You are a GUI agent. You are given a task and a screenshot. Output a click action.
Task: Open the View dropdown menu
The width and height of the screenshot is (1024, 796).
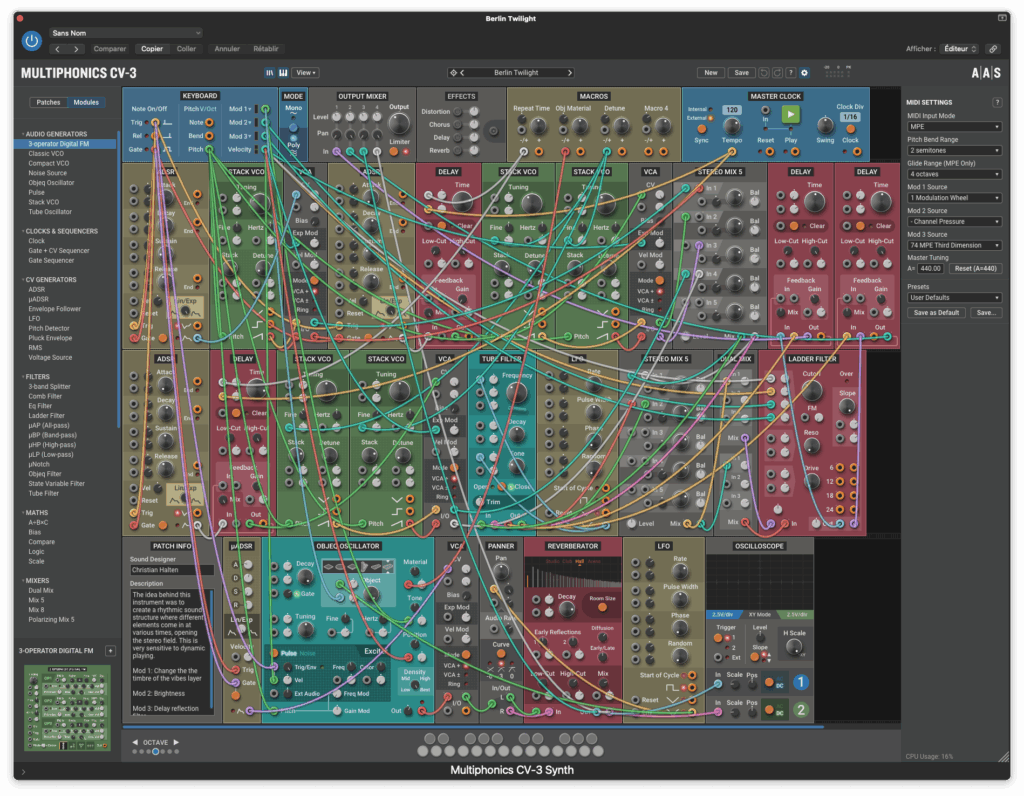click(x=305, y=73)
